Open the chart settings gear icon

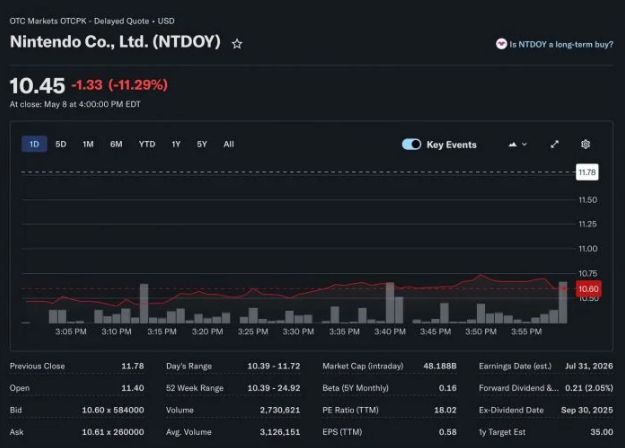pos(585,144)
